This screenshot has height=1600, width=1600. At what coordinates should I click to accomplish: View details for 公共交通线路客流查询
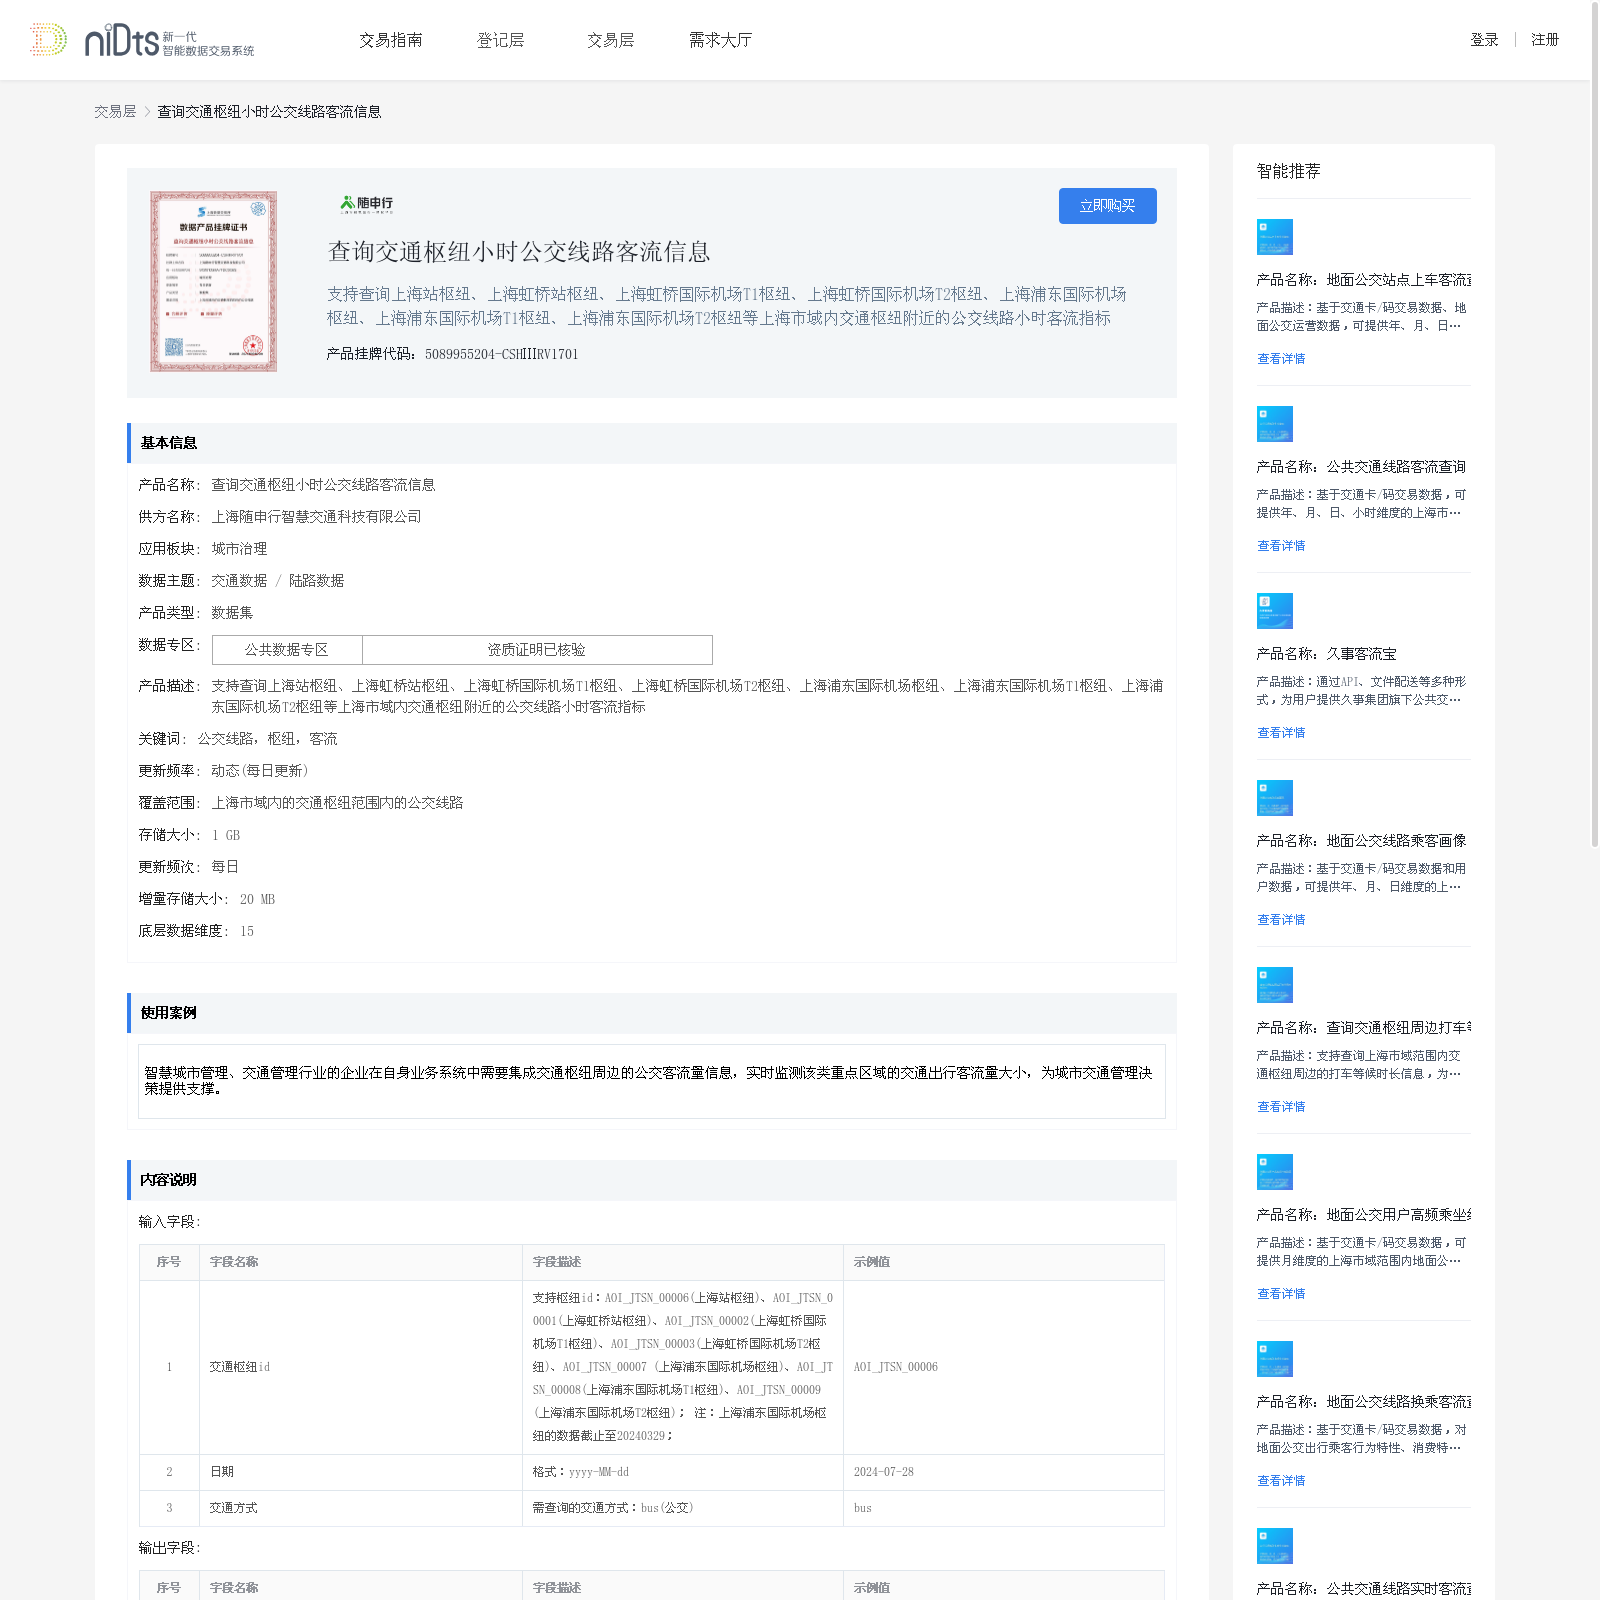(x=1281, y=546)
